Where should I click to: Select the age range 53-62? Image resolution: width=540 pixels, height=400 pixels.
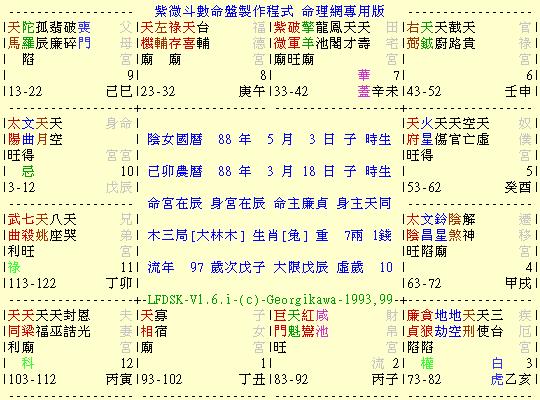(424, 187)
